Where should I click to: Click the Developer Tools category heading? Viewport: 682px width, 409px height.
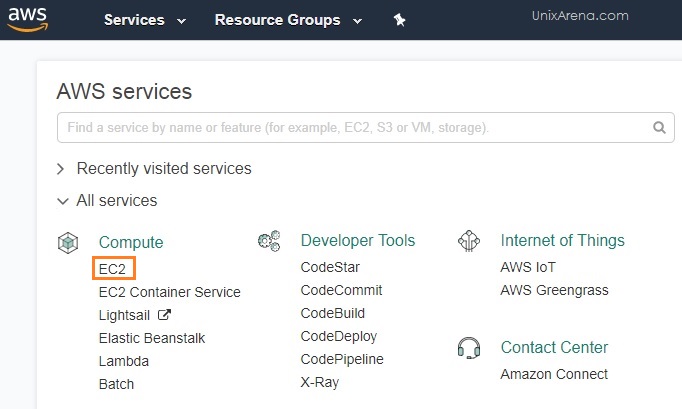[x=358, y=241]
